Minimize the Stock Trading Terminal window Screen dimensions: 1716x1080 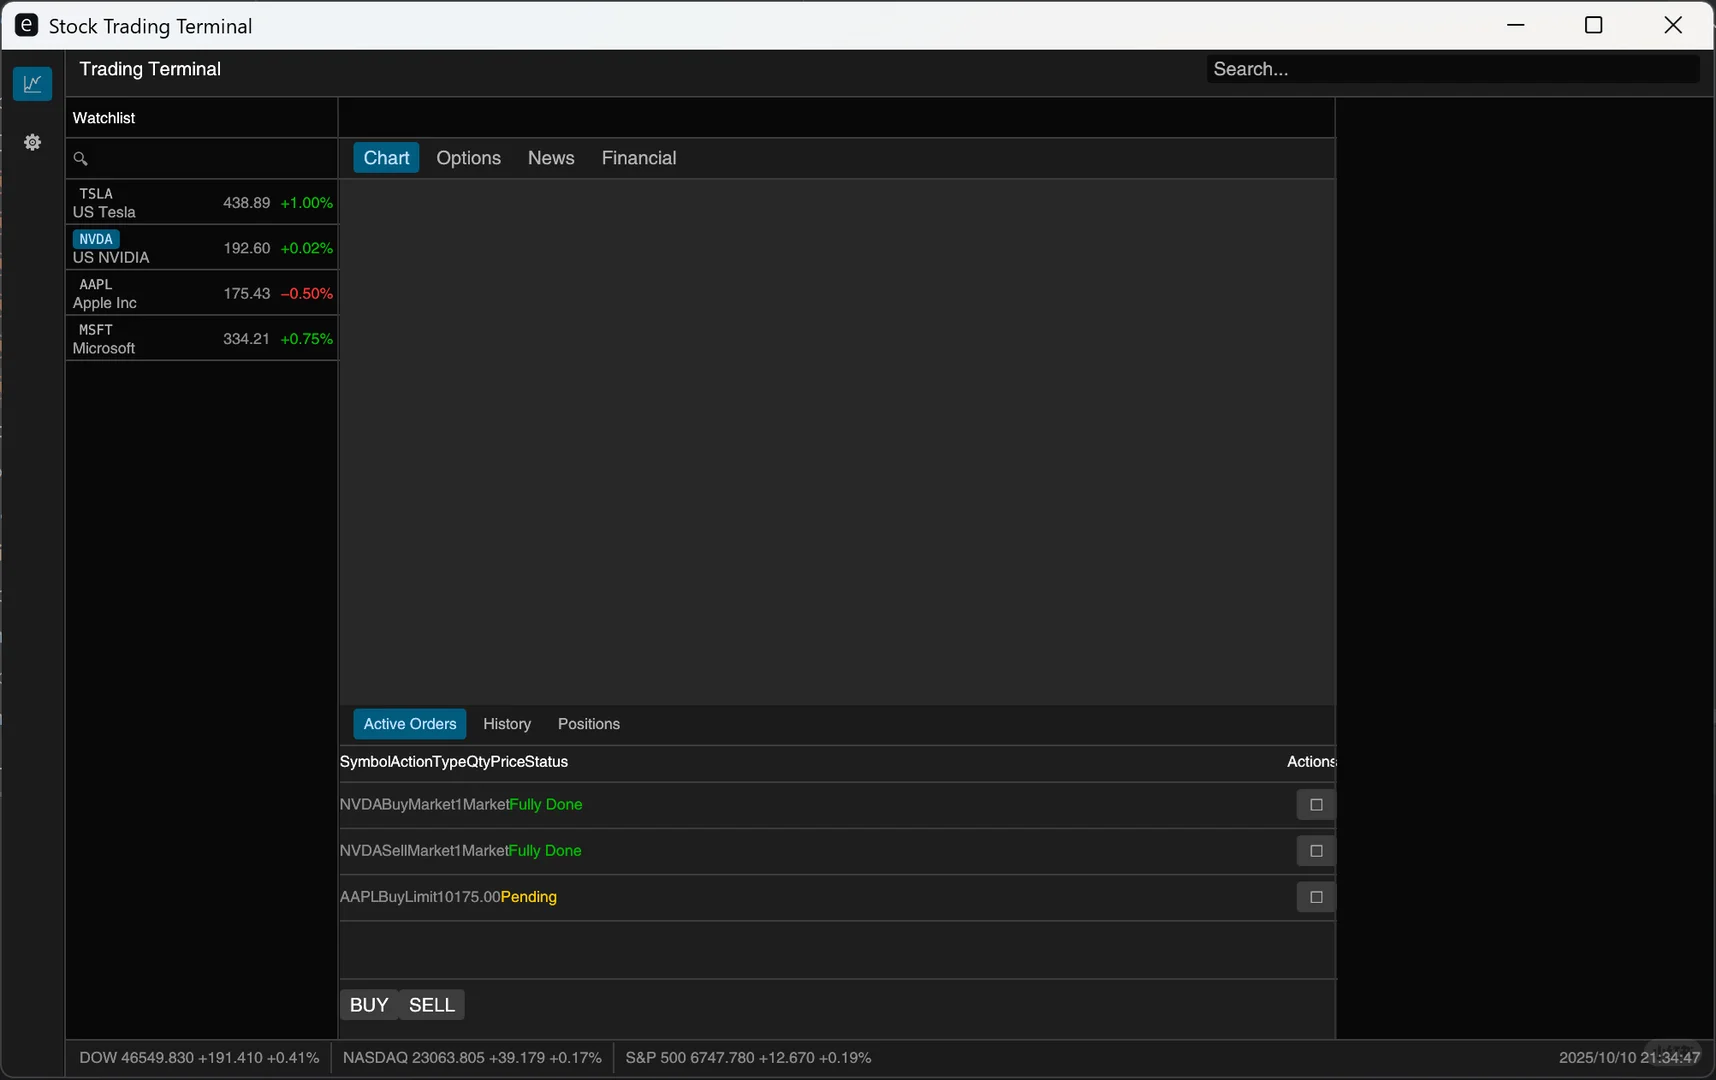tap(1516, 25)
